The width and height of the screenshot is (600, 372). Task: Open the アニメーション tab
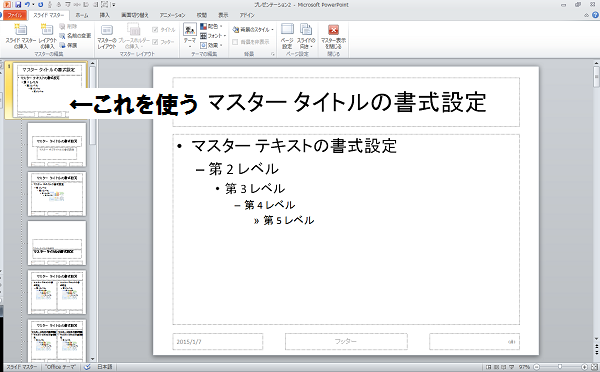click(172, 15)
